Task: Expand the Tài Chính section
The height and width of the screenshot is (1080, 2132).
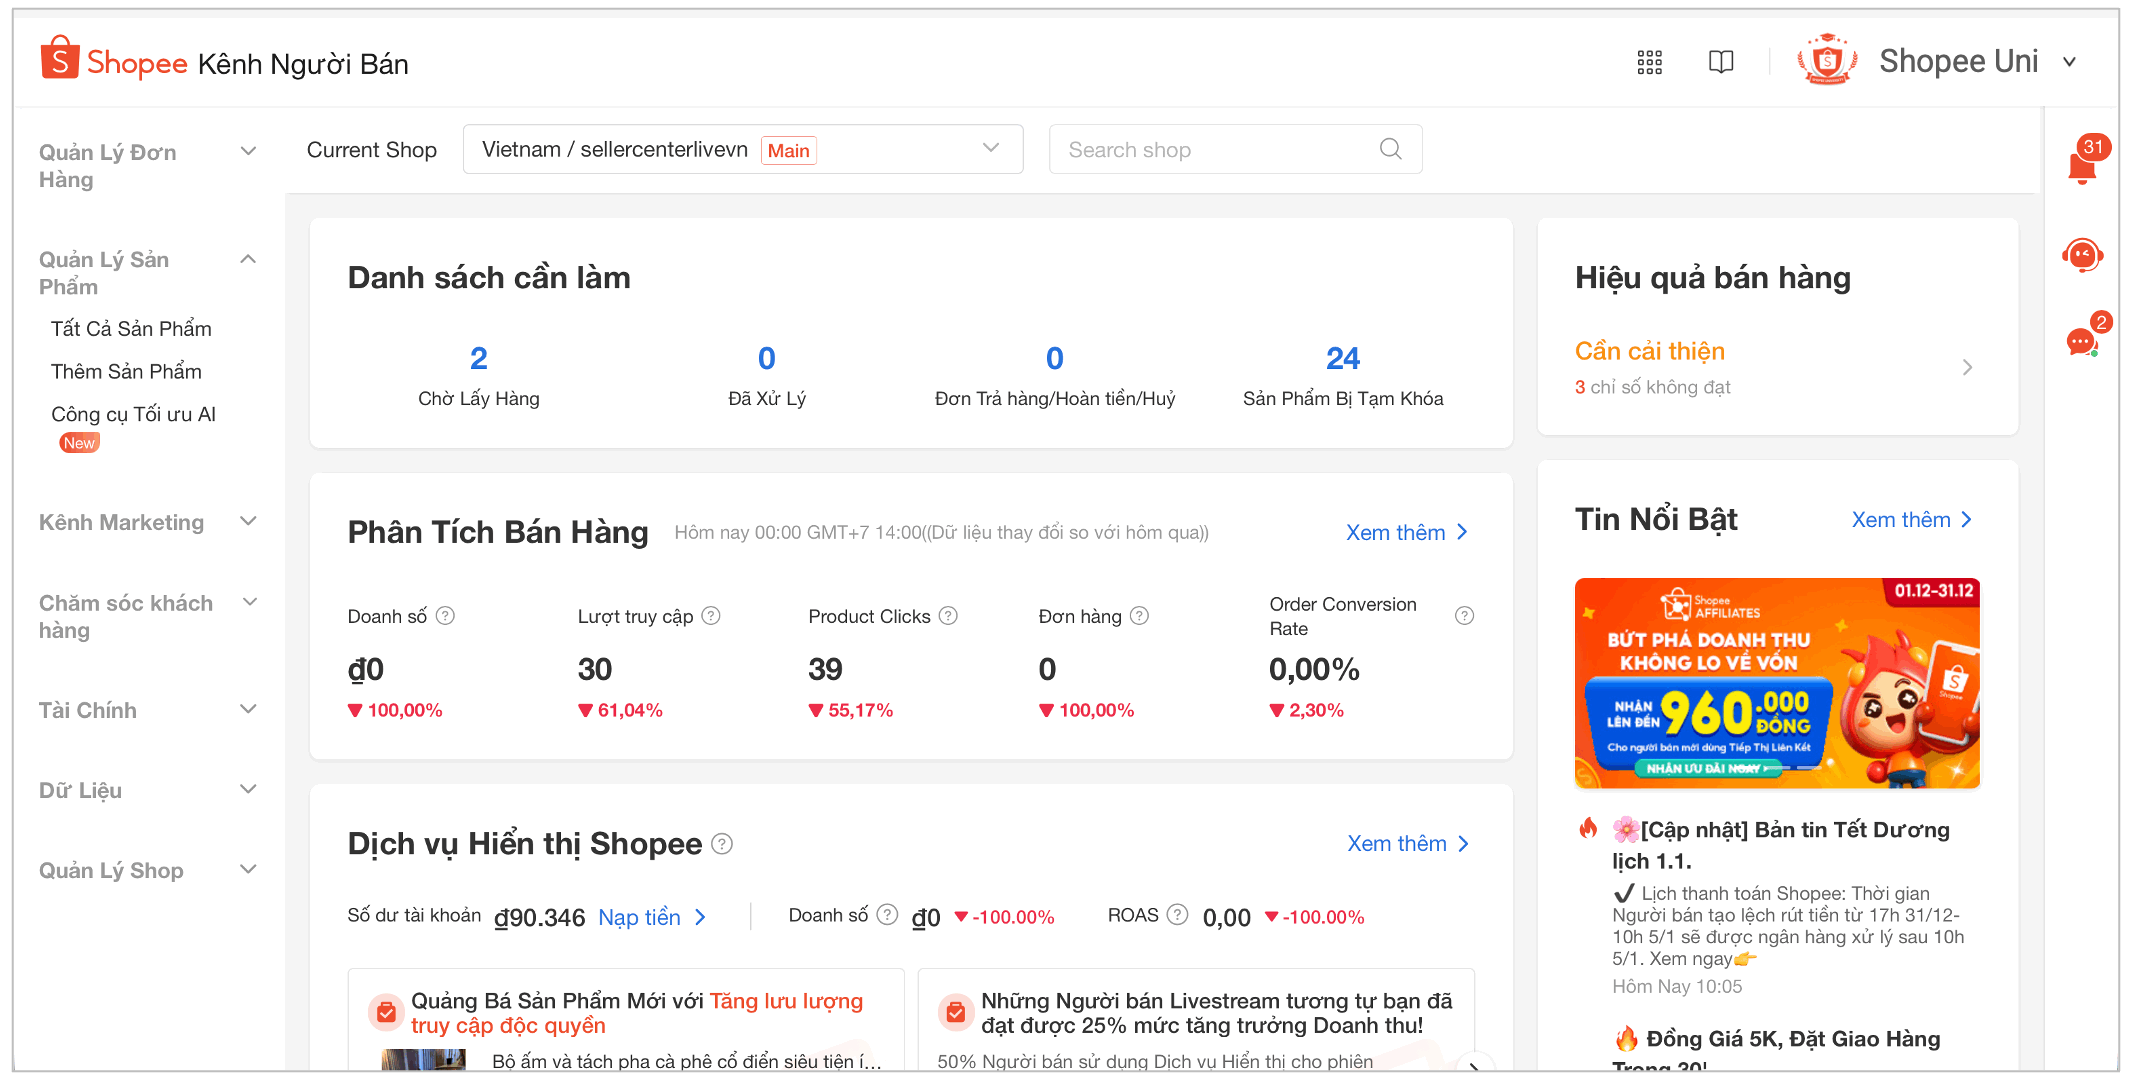Action: 247,708
